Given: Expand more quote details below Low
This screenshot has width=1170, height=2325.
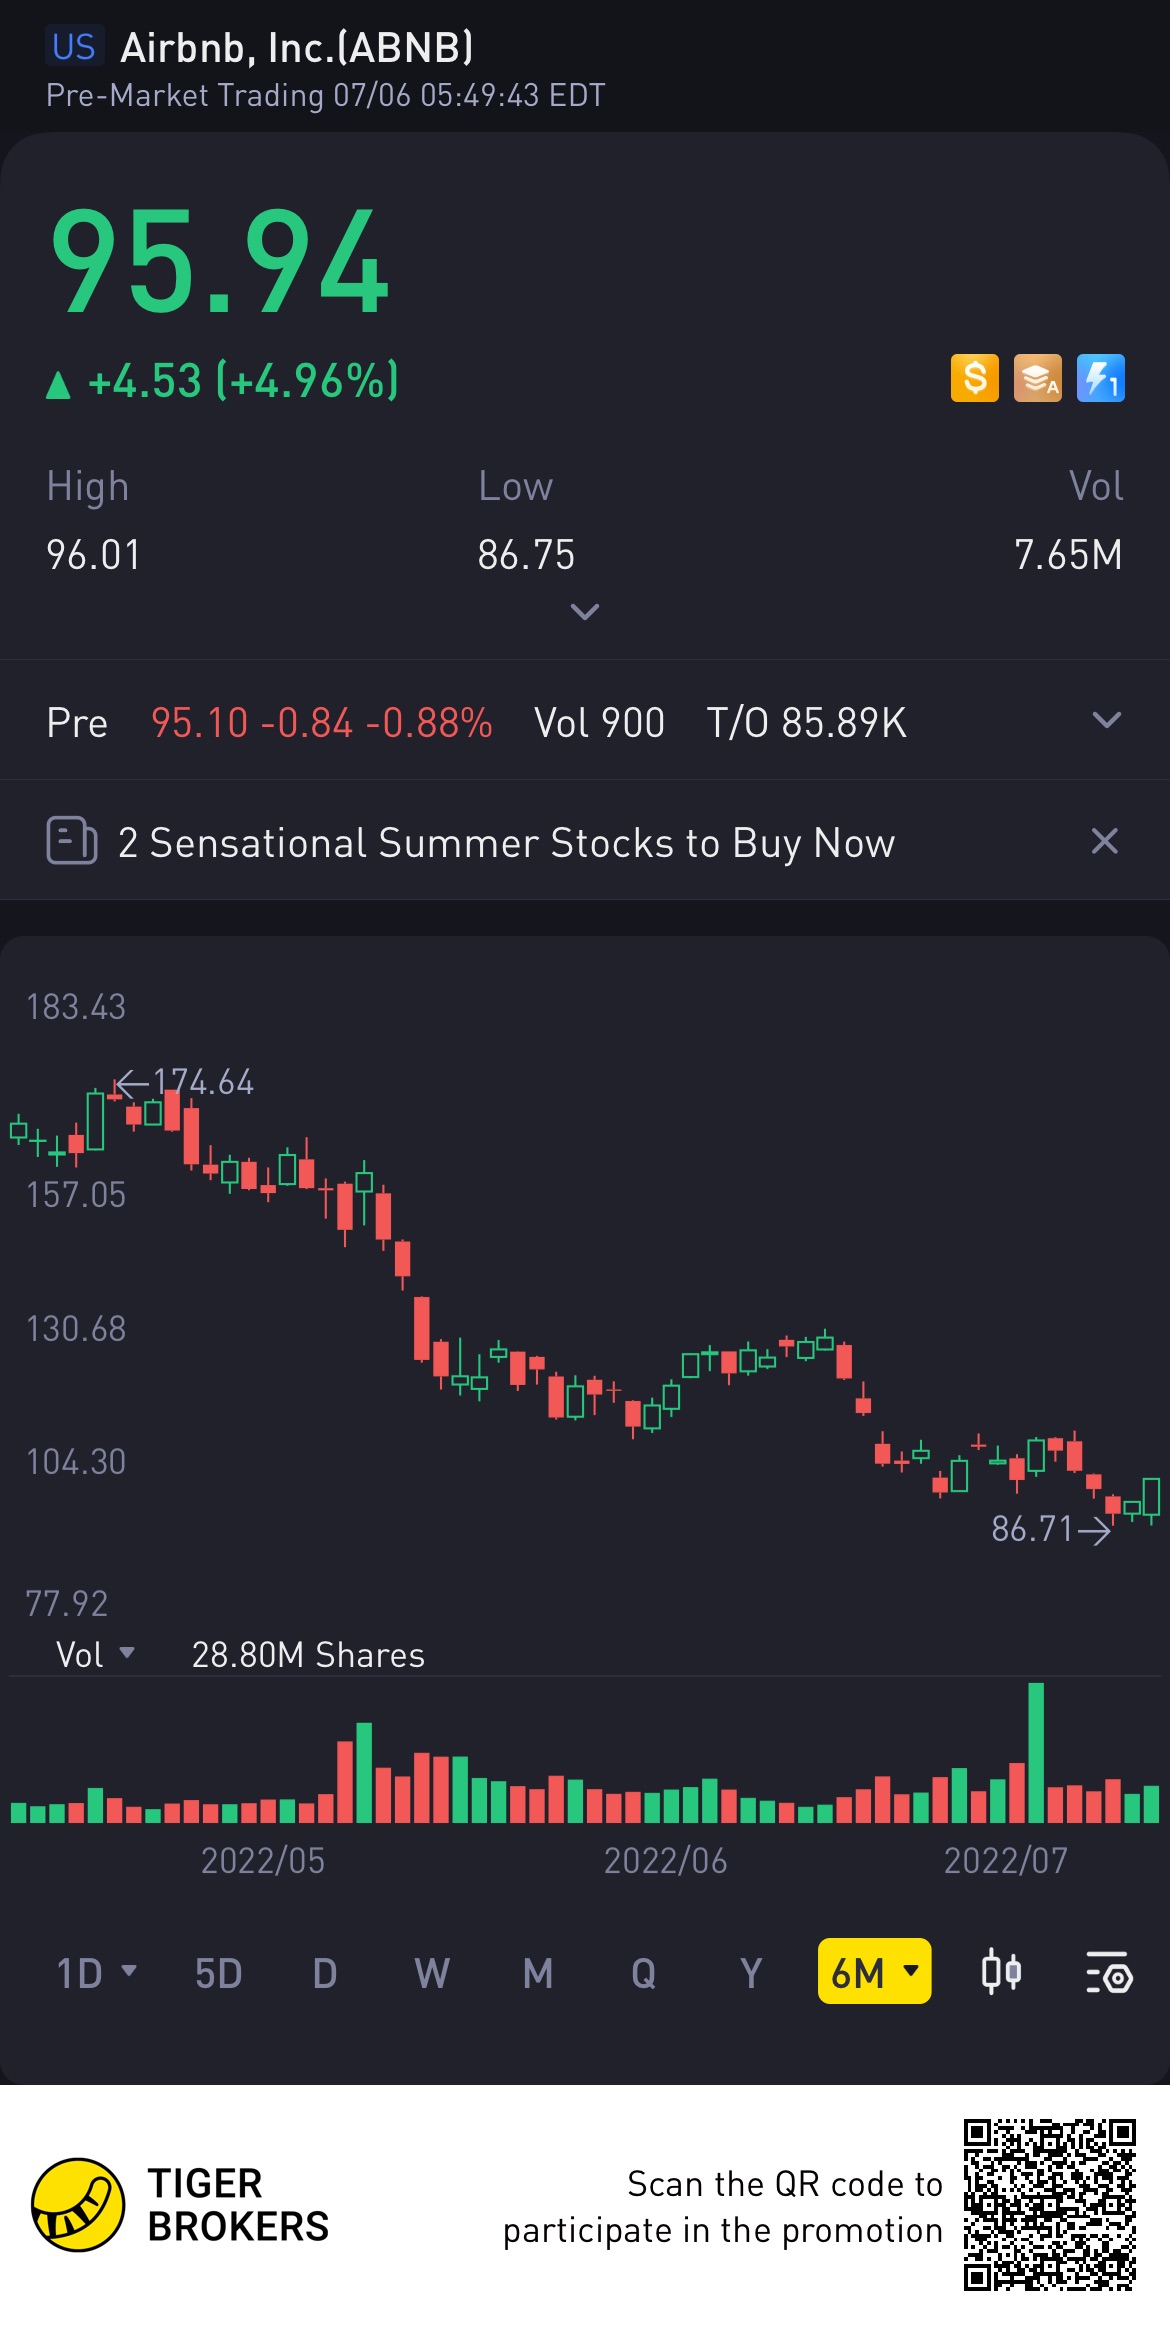Looking at the screenshot, I should (x=585, y=611).
